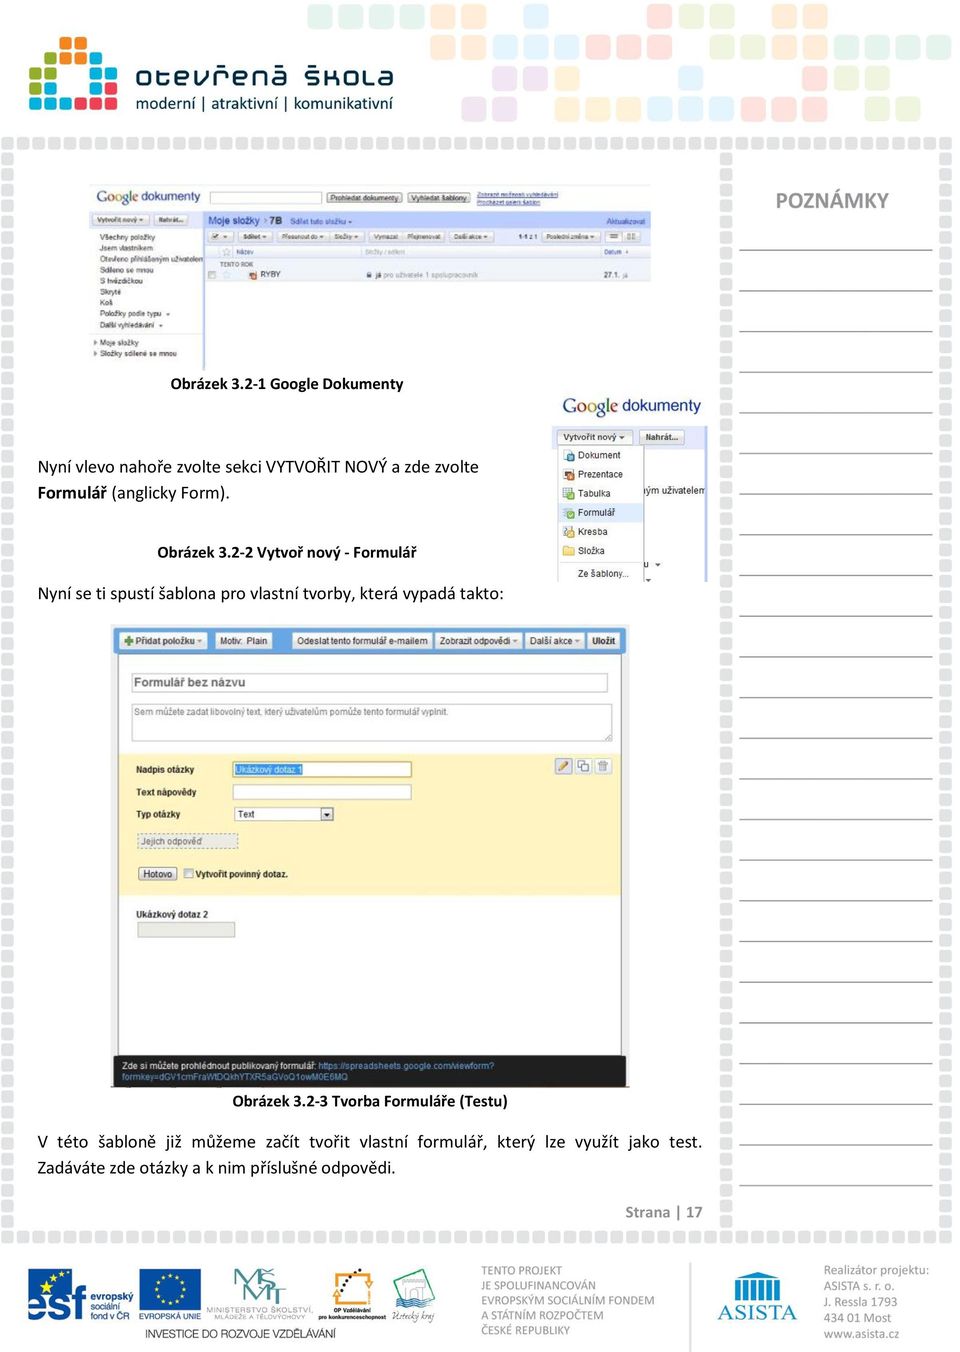Click the 'Prohledat dokumenty' button
The height and width of the screenshot is (1352, 960).
tap(364, 198)
